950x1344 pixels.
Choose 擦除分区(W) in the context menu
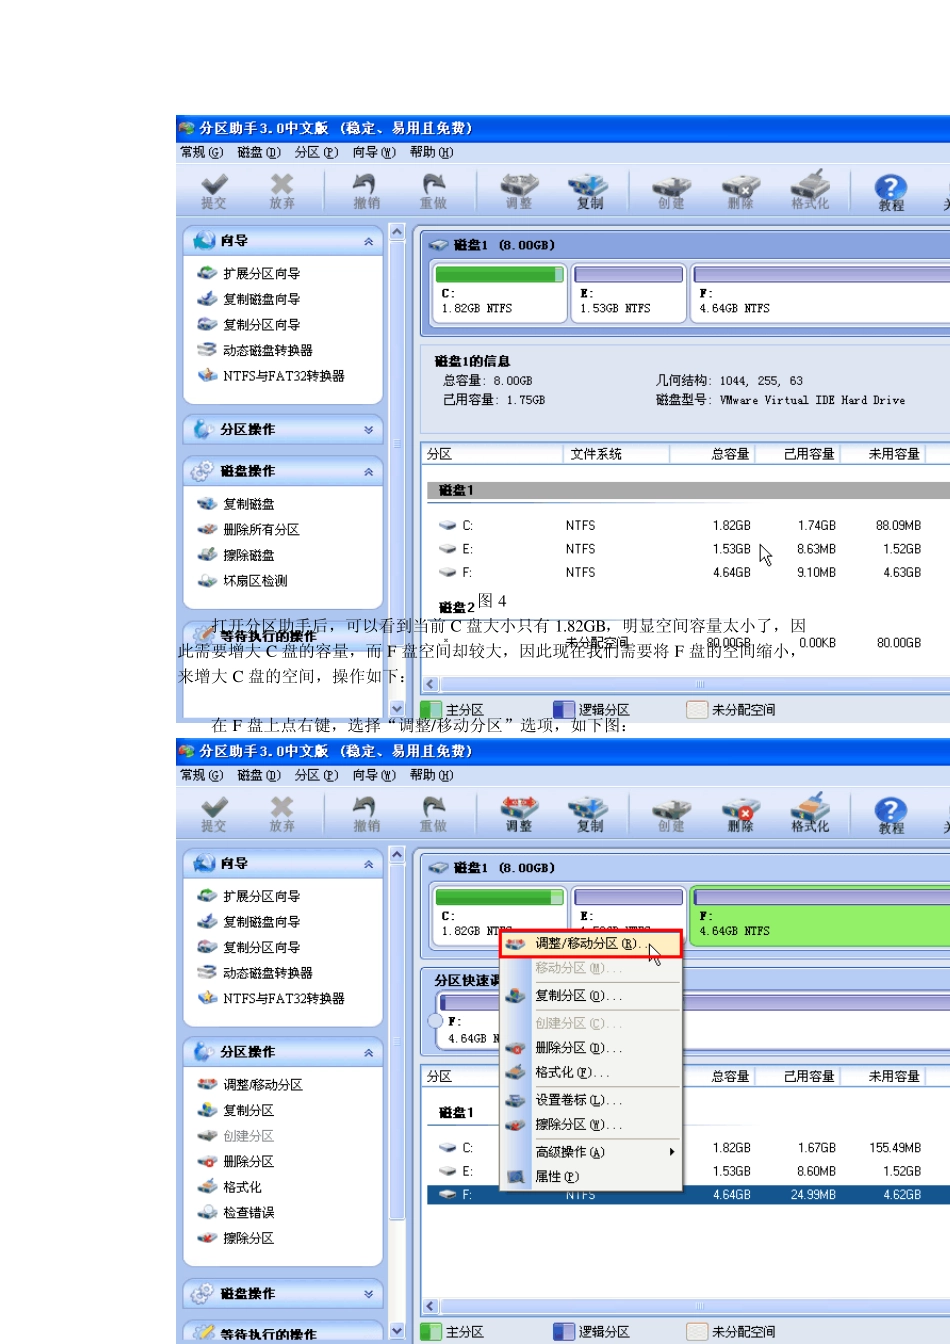coord(592,1125)
